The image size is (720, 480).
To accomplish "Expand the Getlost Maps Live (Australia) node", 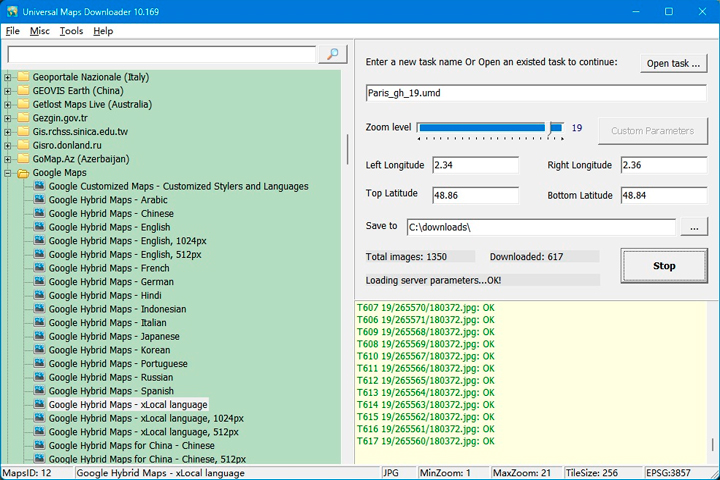I will [7, 105].
